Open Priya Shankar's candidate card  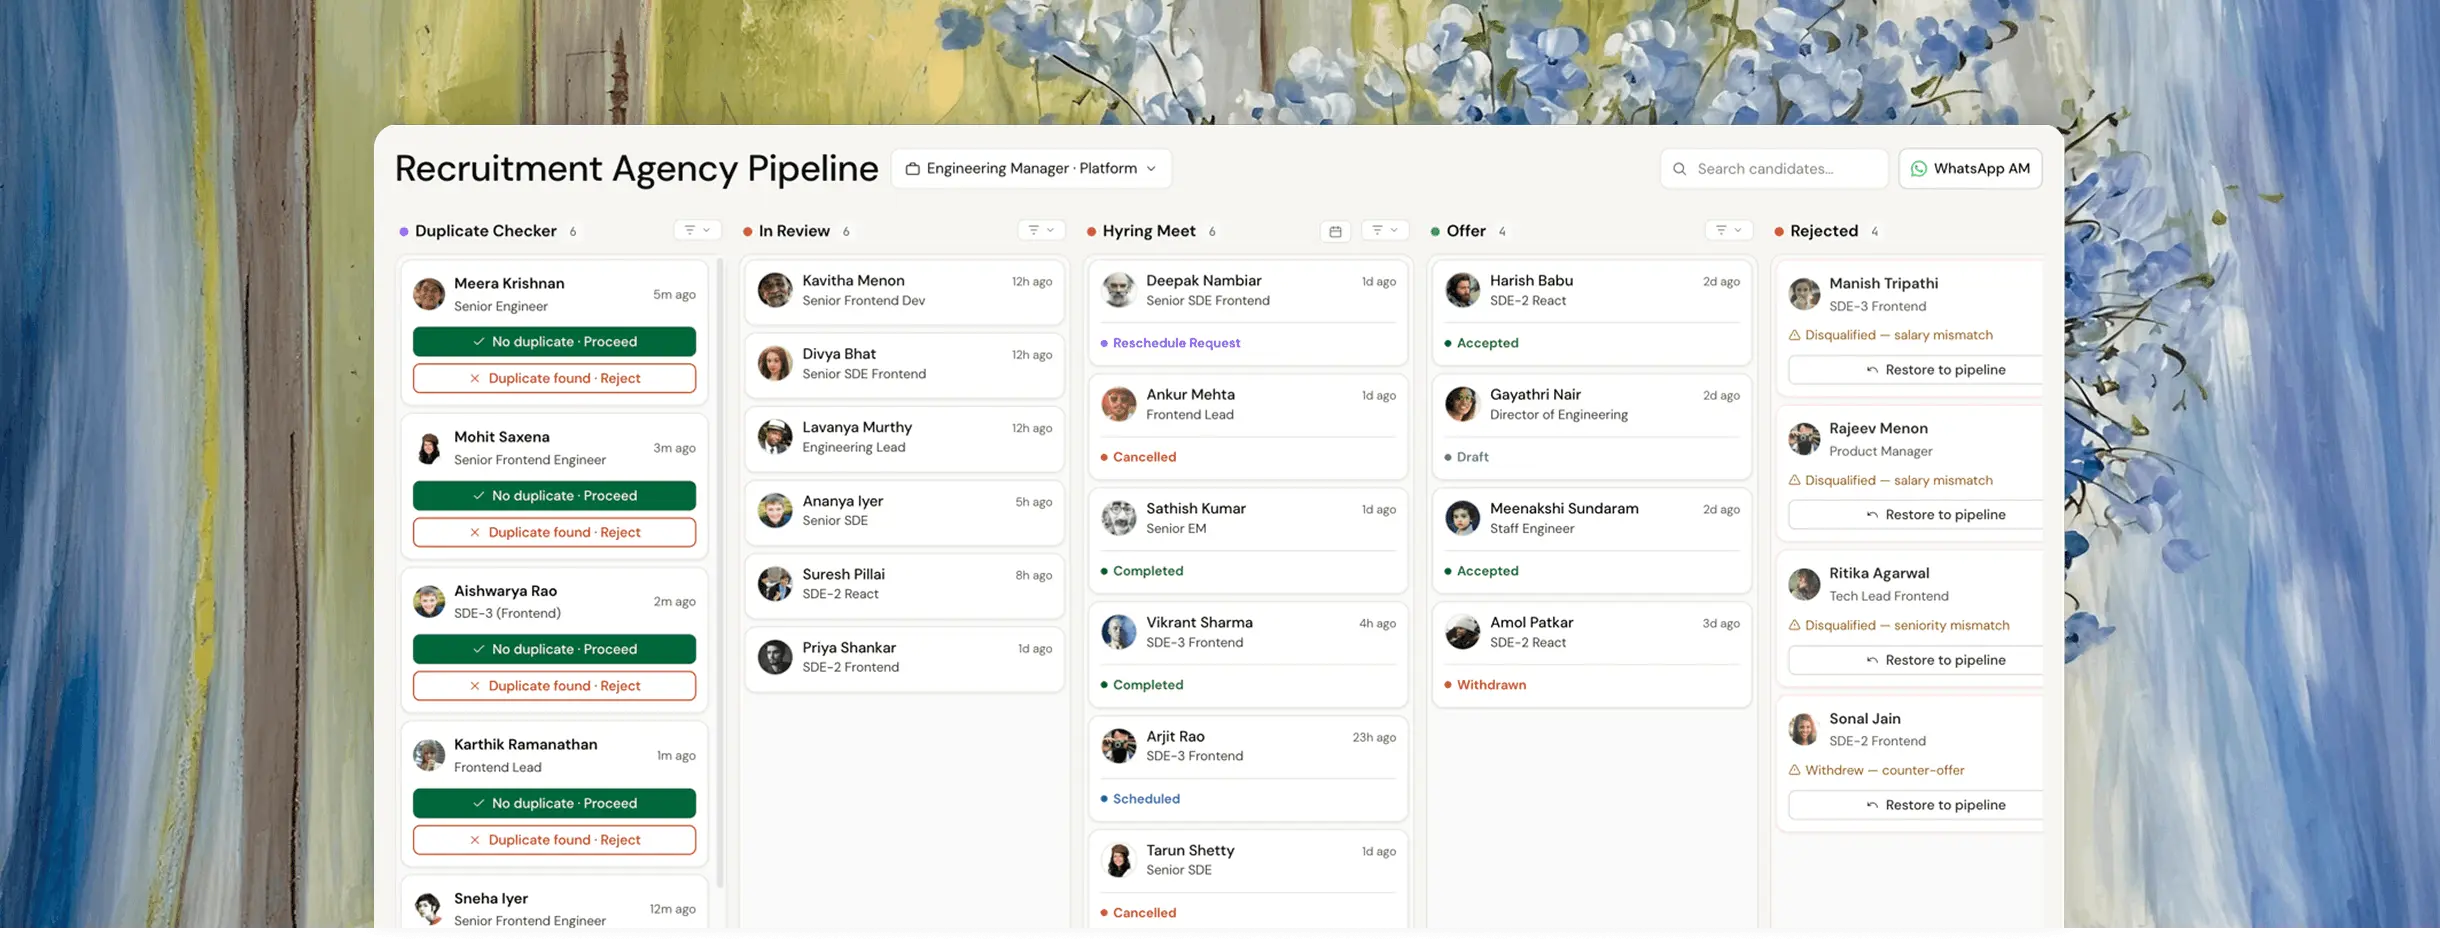click(x=904, y=658)
